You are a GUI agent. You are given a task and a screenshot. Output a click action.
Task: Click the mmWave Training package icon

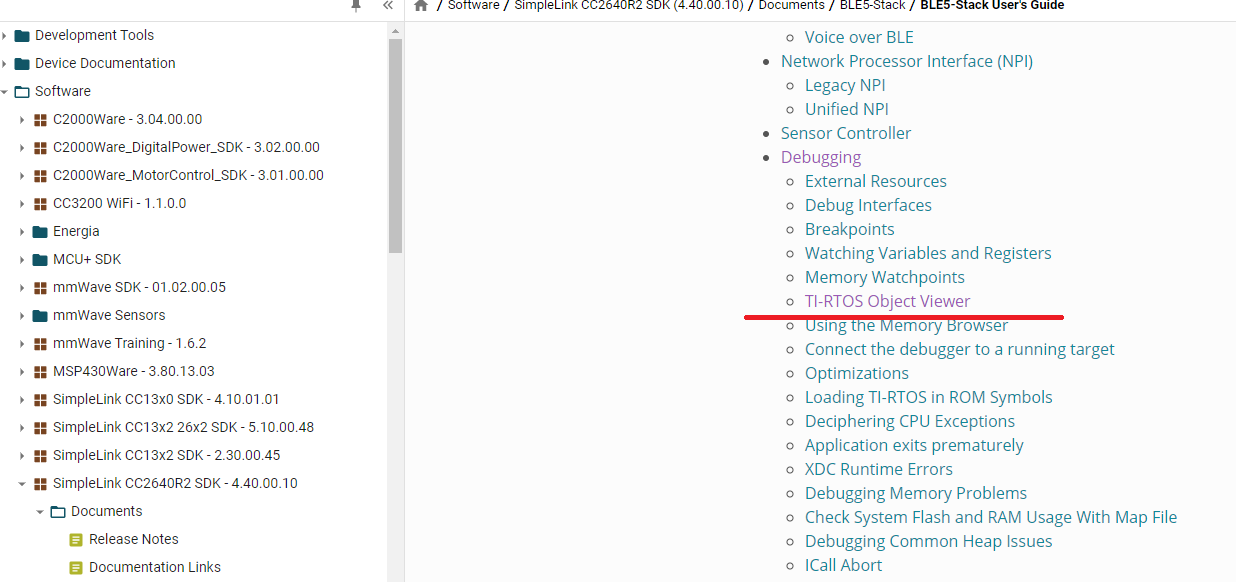40,343
